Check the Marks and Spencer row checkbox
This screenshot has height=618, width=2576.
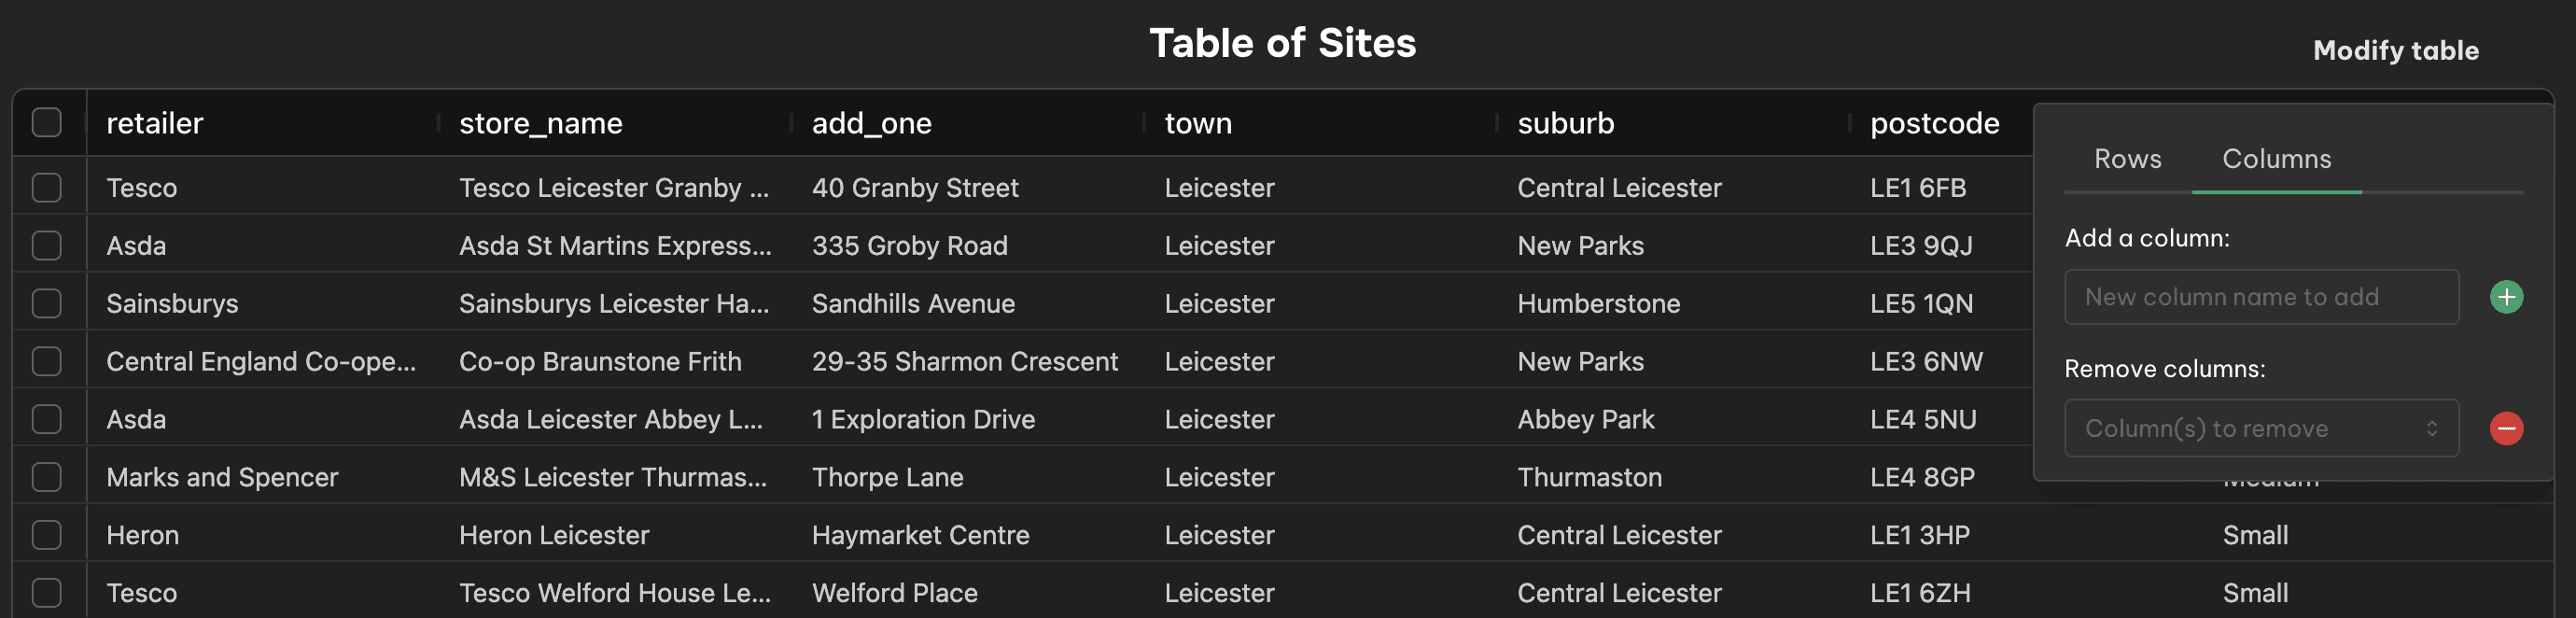tap(47, 477)
